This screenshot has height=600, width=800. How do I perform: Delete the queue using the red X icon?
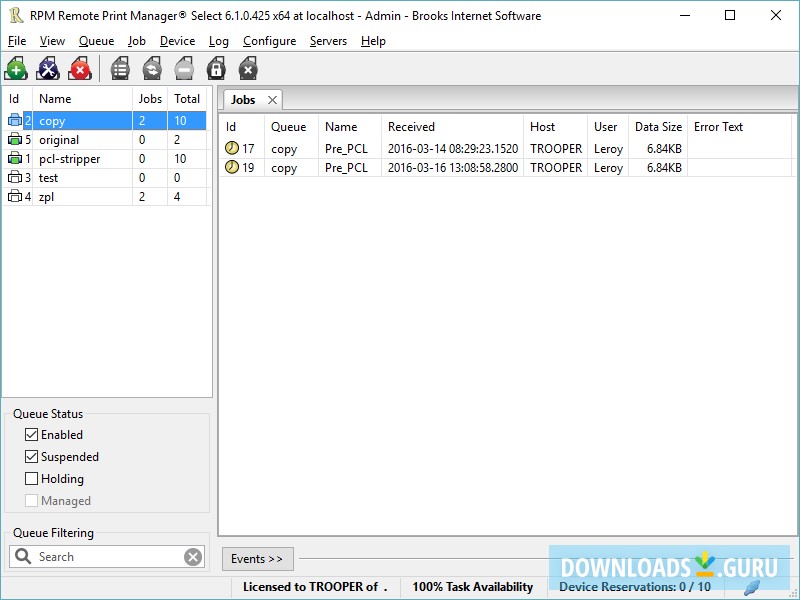(80, 68)
